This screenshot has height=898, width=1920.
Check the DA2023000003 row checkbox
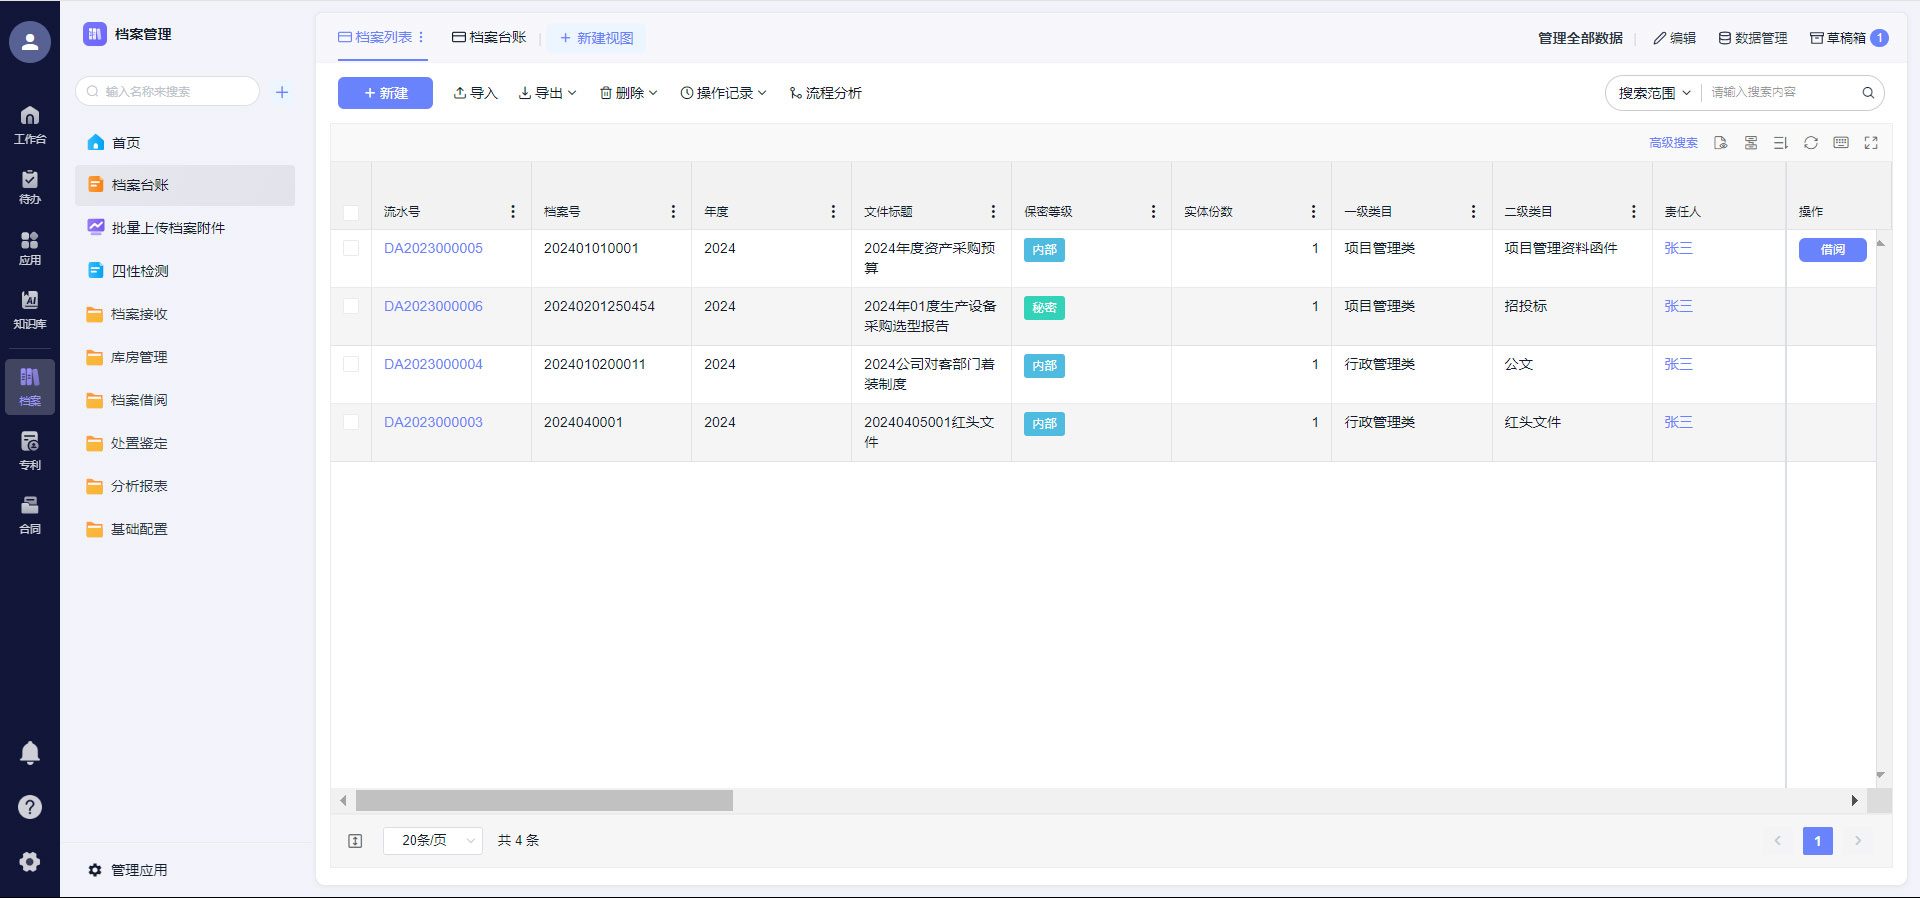[351, 423]
